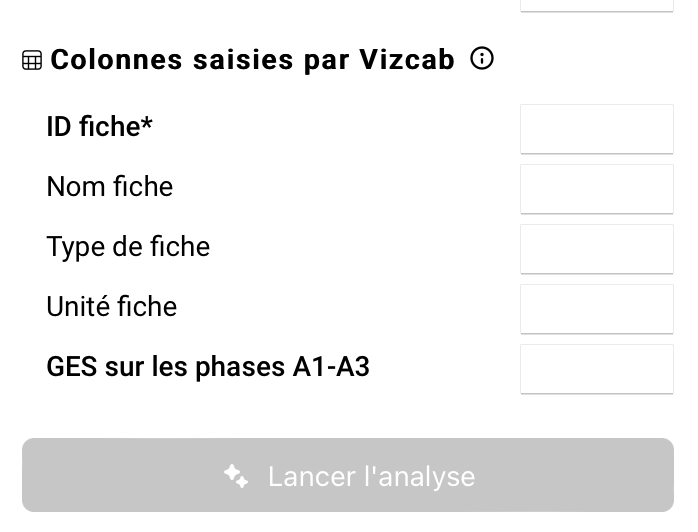Click the word Vizcab in the section title
The height and width of the screenshot is (532, 698).
click(406, 60)
